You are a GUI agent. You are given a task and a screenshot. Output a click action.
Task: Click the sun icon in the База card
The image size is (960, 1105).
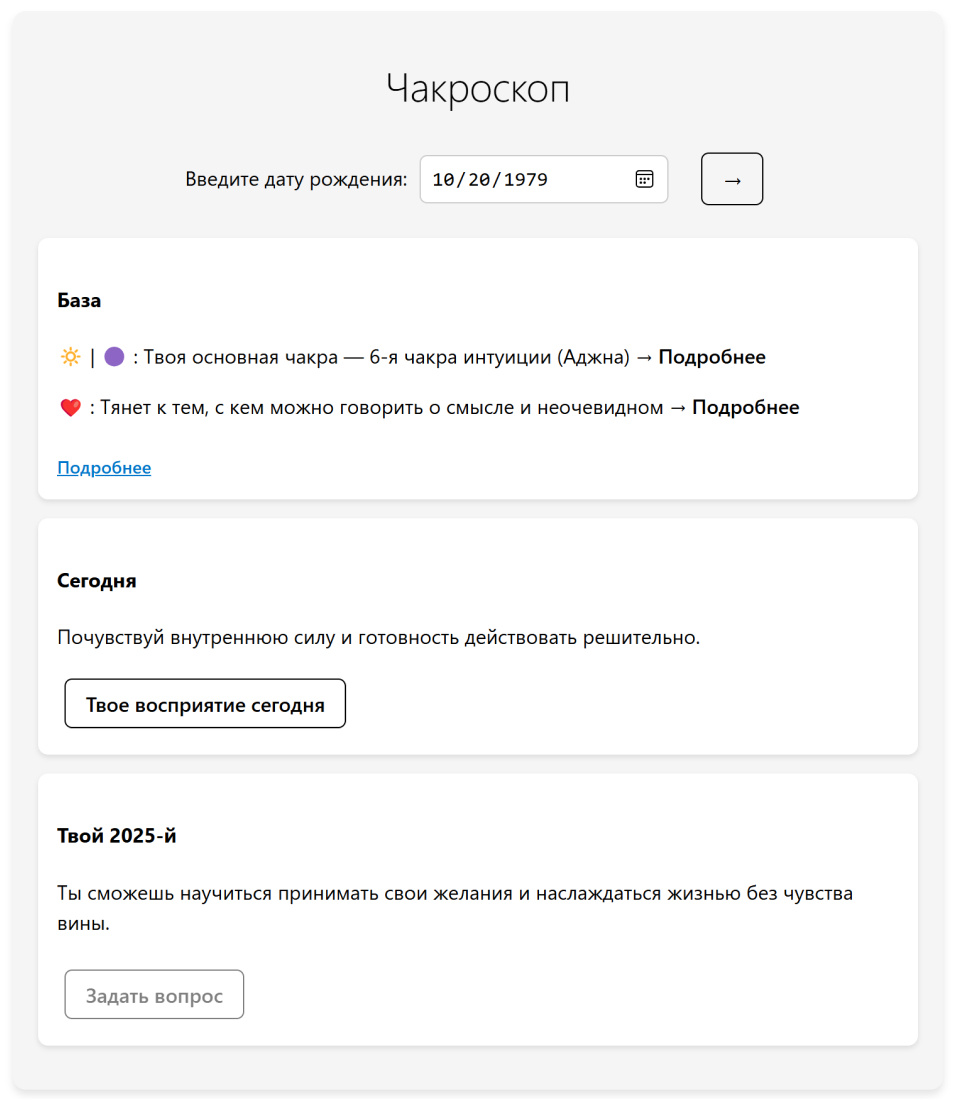point(68,356)
